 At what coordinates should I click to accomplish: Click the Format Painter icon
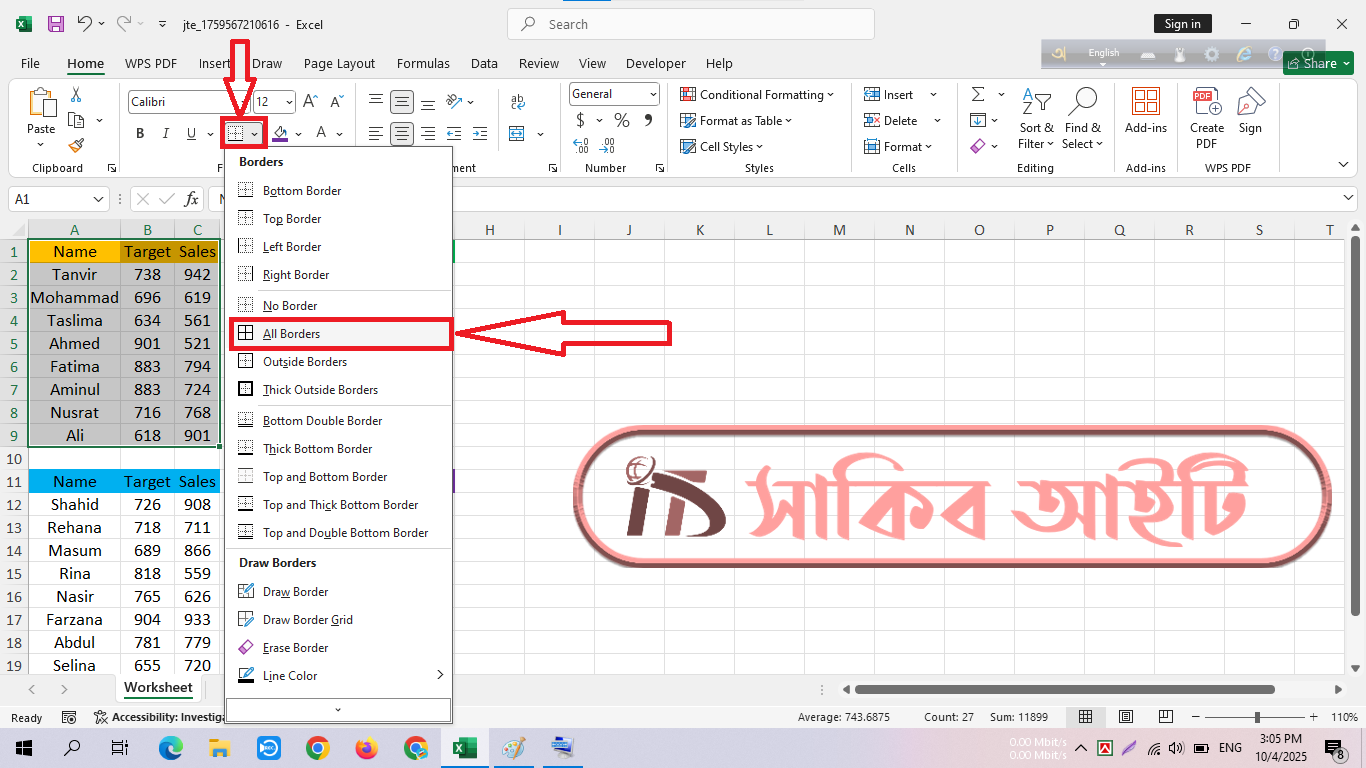pos(76,146)
